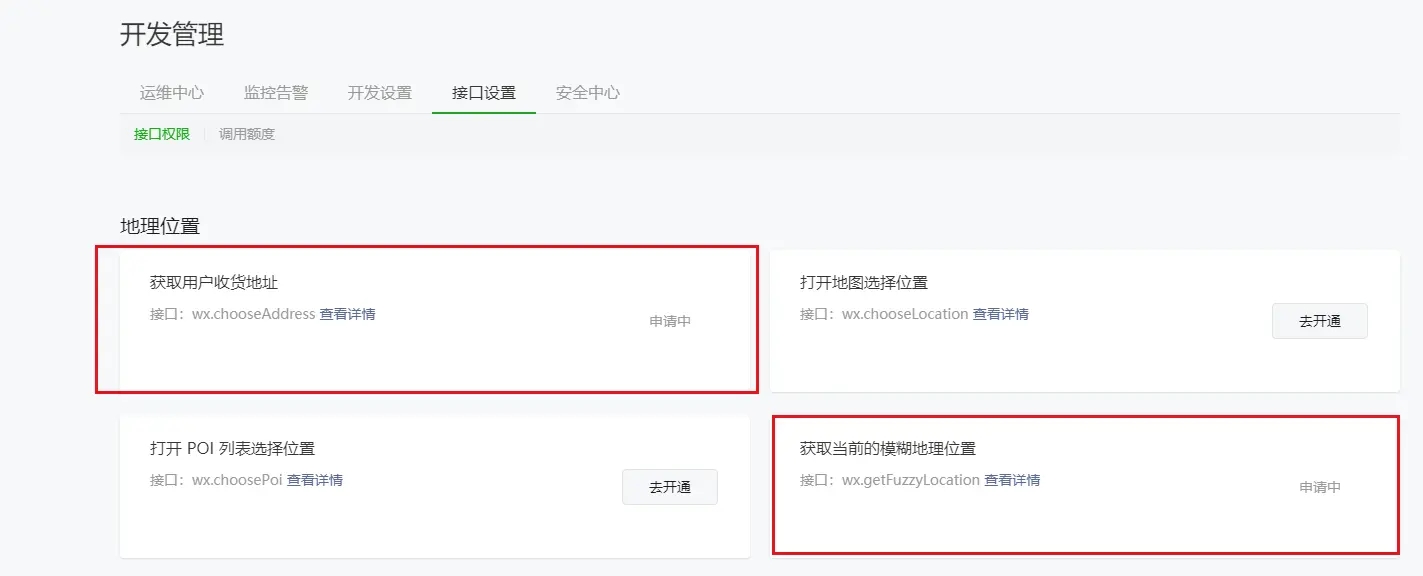The width and height of the screenshot is (1423, 576).
Task: Click the 获取当前的模糊地理位置 card title
Action: pyautogui.click(x=888, y=448)
